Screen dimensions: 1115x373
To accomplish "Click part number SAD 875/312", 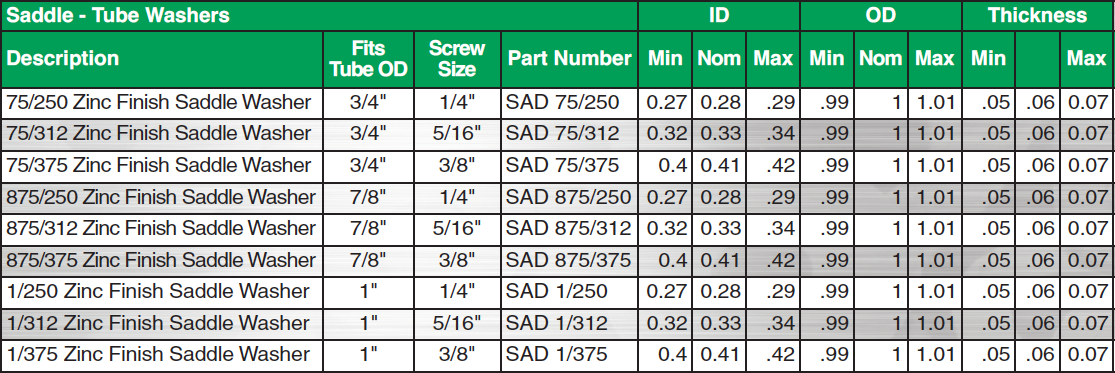I will point(568,229).
